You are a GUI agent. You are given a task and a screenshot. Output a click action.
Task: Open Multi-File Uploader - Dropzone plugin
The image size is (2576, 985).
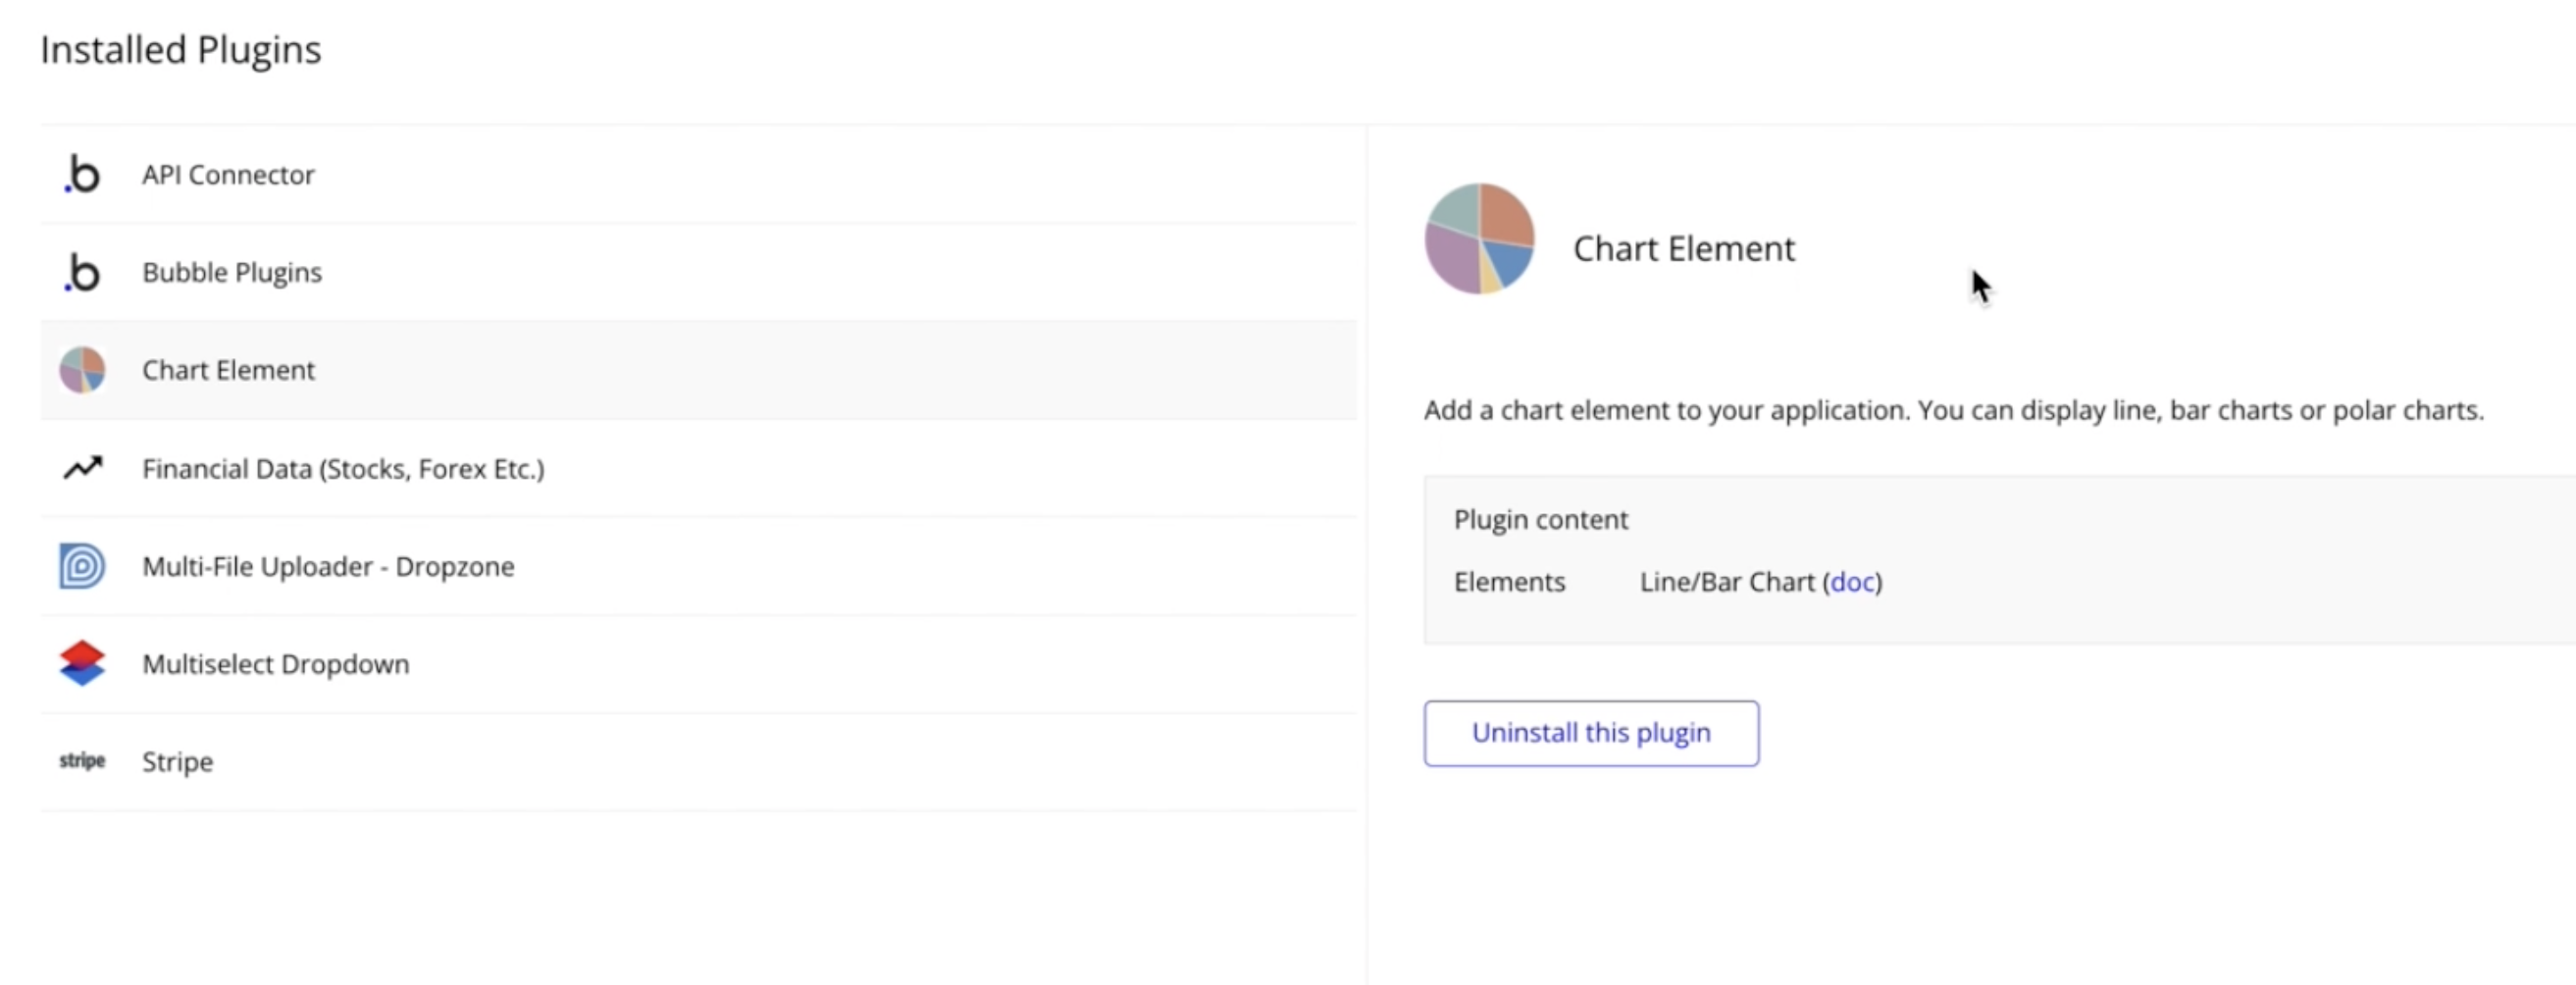[x=328, y=566]
